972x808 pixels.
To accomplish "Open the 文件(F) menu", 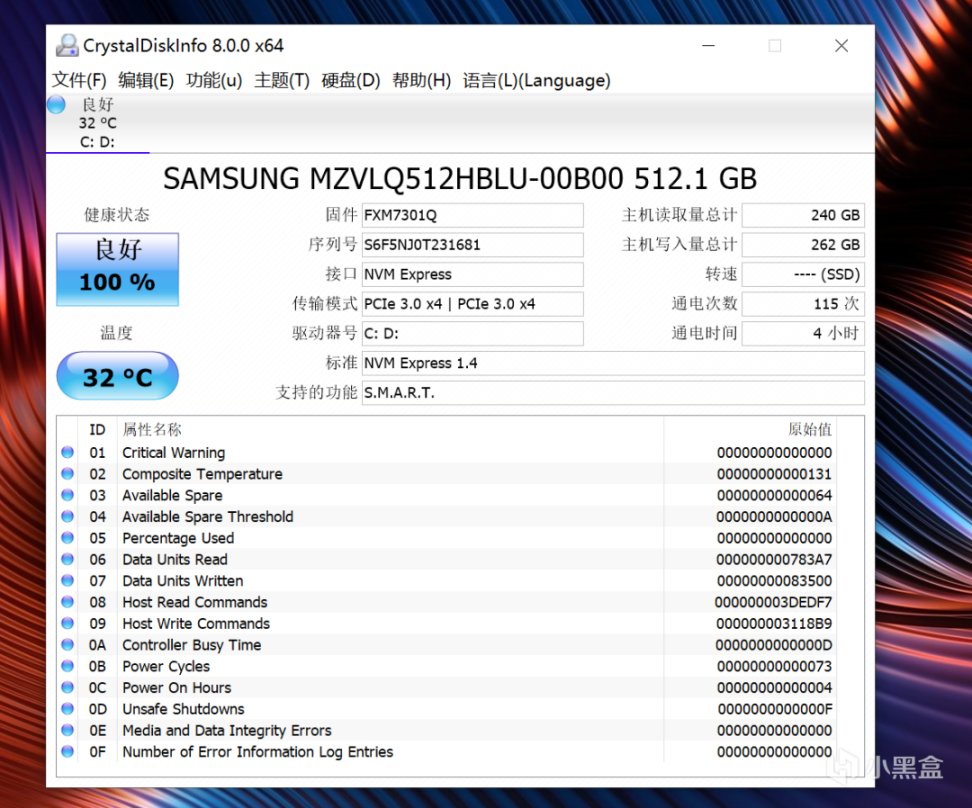I will point(79,80).
